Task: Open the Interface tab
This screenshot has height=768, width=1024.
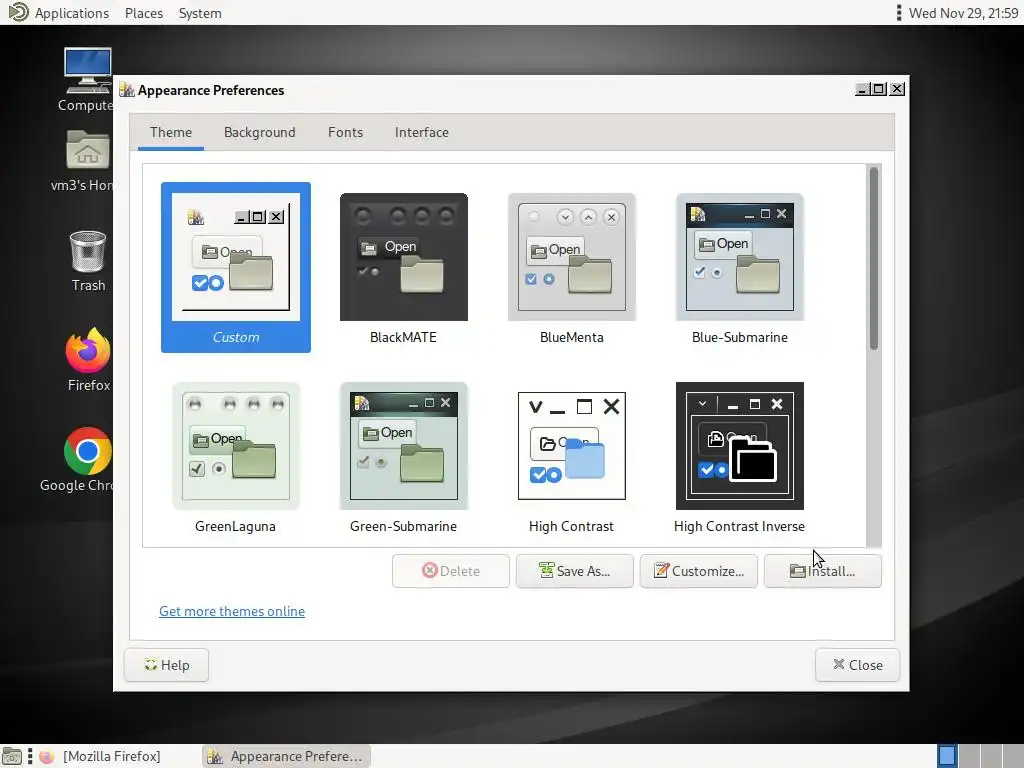Action: point(421,133)
